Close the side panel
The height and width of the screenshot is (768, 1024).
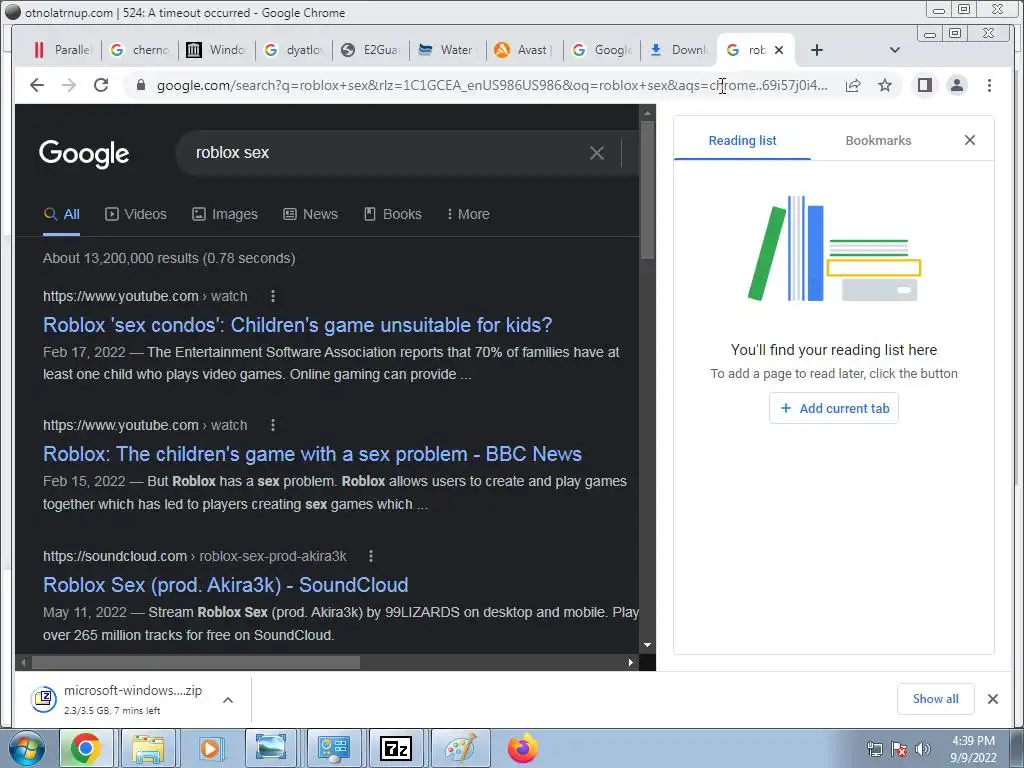click(x=970, y=140)
